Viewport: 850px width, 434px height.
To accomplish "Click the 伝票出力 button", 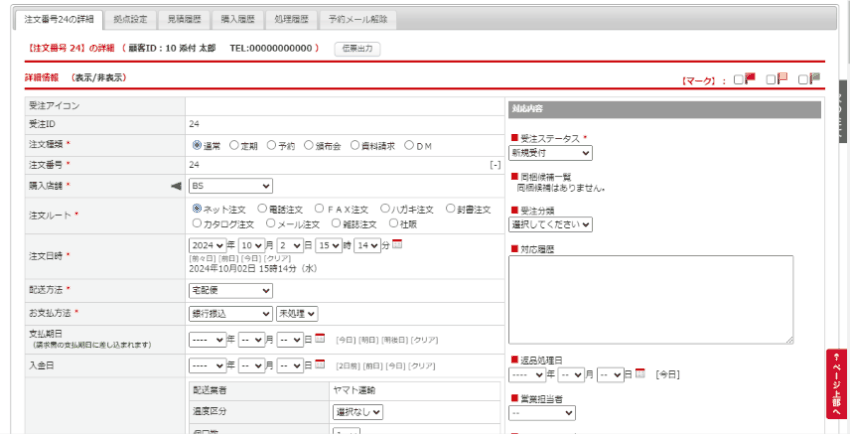I will coord(357,48).
